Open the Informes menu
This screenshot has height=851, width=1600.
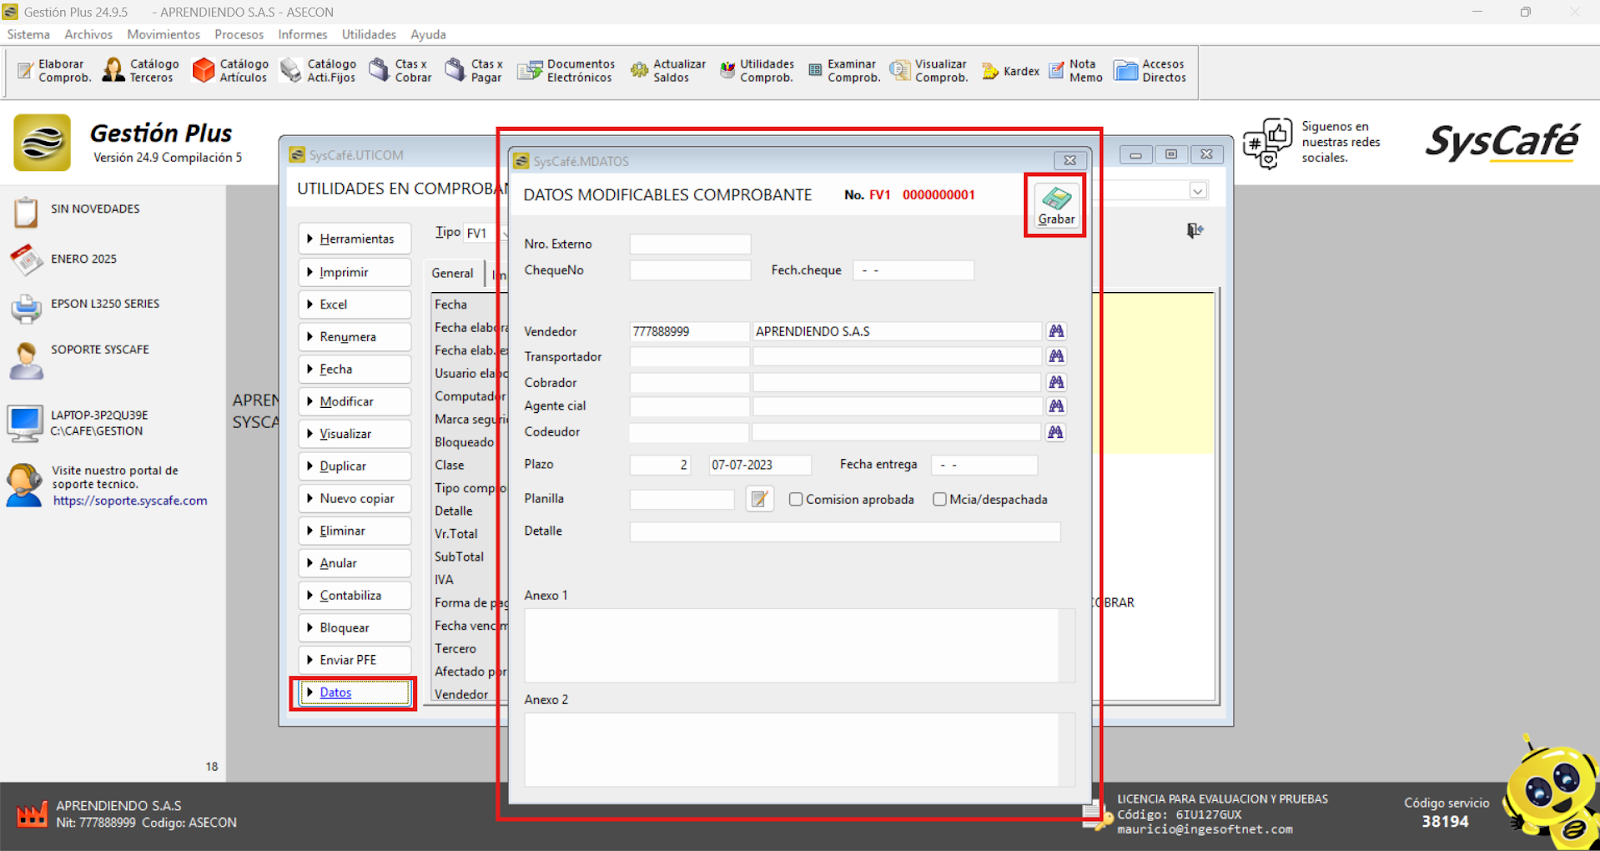coord(302,34)
